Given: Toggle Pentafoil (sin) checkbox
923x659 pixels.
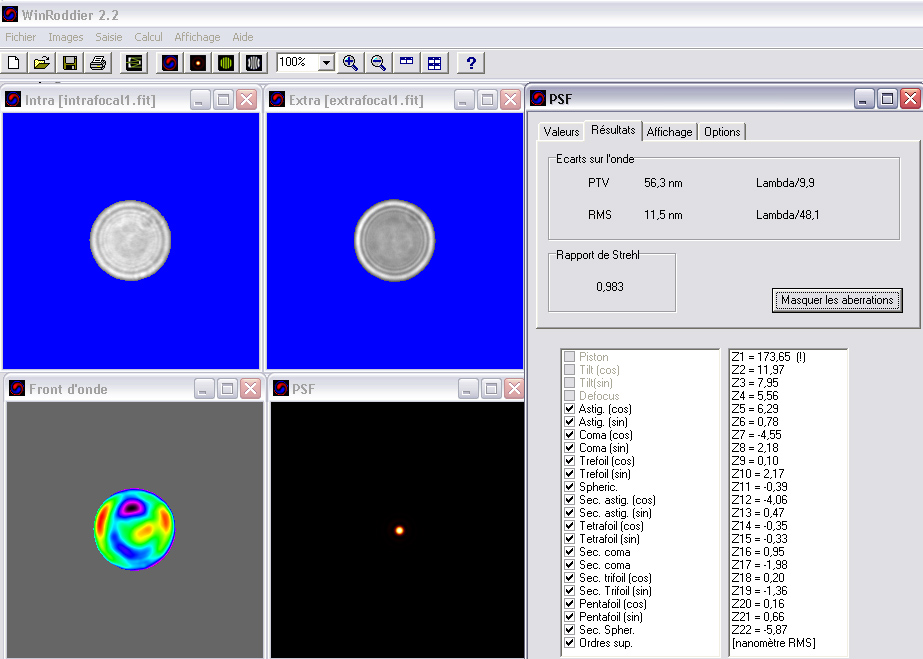Looking at the screenshot, I should 569,617.
